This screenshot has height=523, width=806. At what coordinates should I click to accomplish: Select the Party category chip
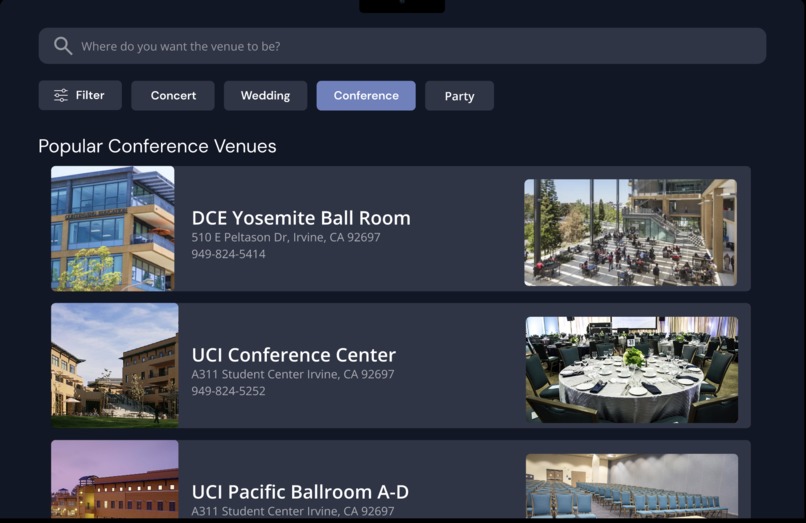tap(460, 96)
